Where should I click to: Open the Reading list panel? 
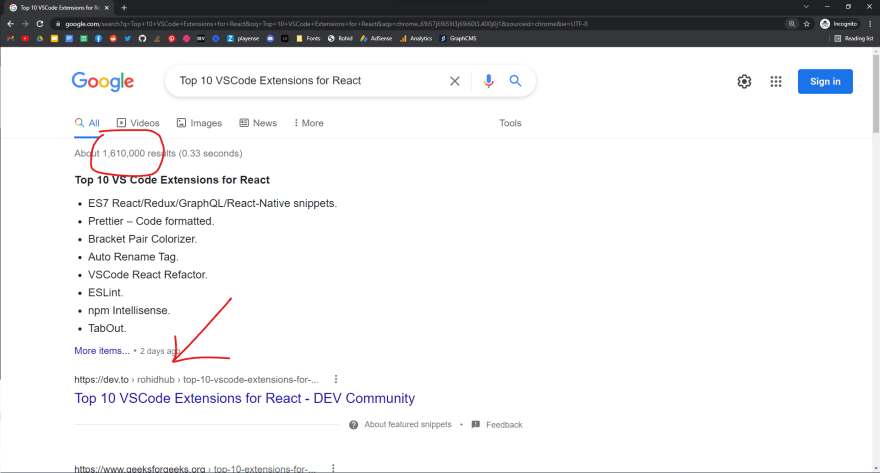click(x=854, y=39)
